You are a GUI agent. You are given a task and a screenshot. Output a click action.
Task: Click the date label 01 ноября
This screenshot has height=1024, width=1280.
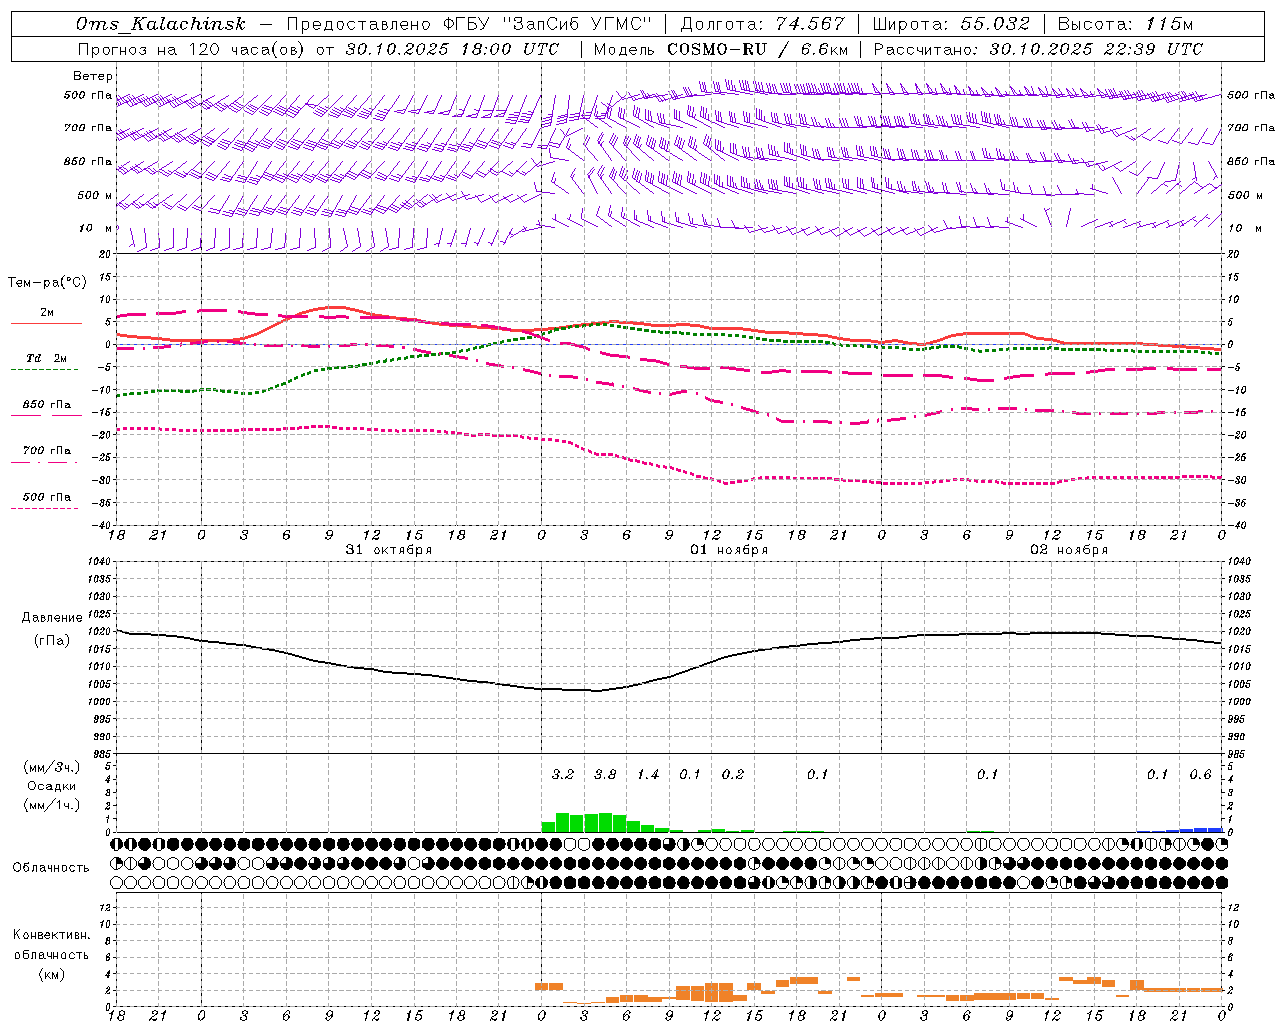729,550
